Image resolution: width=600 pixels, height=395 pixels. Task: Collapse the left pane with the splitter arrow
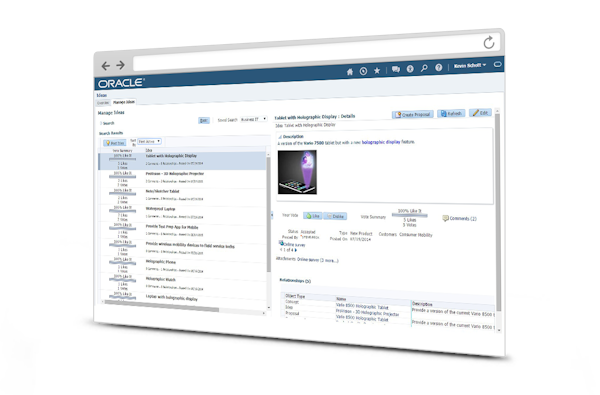[272, 215]
